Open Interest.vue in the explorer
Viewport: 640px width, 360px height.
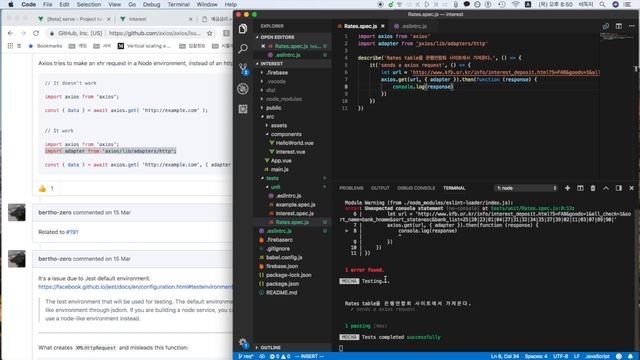click(290, 152)
